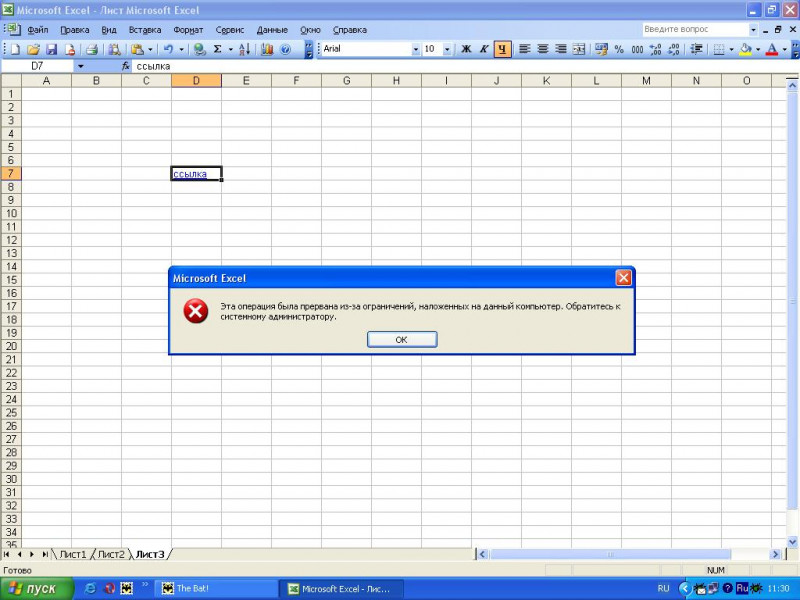Open the Сервис menu
The image size is (800, 600).
[x=230, y=30]
